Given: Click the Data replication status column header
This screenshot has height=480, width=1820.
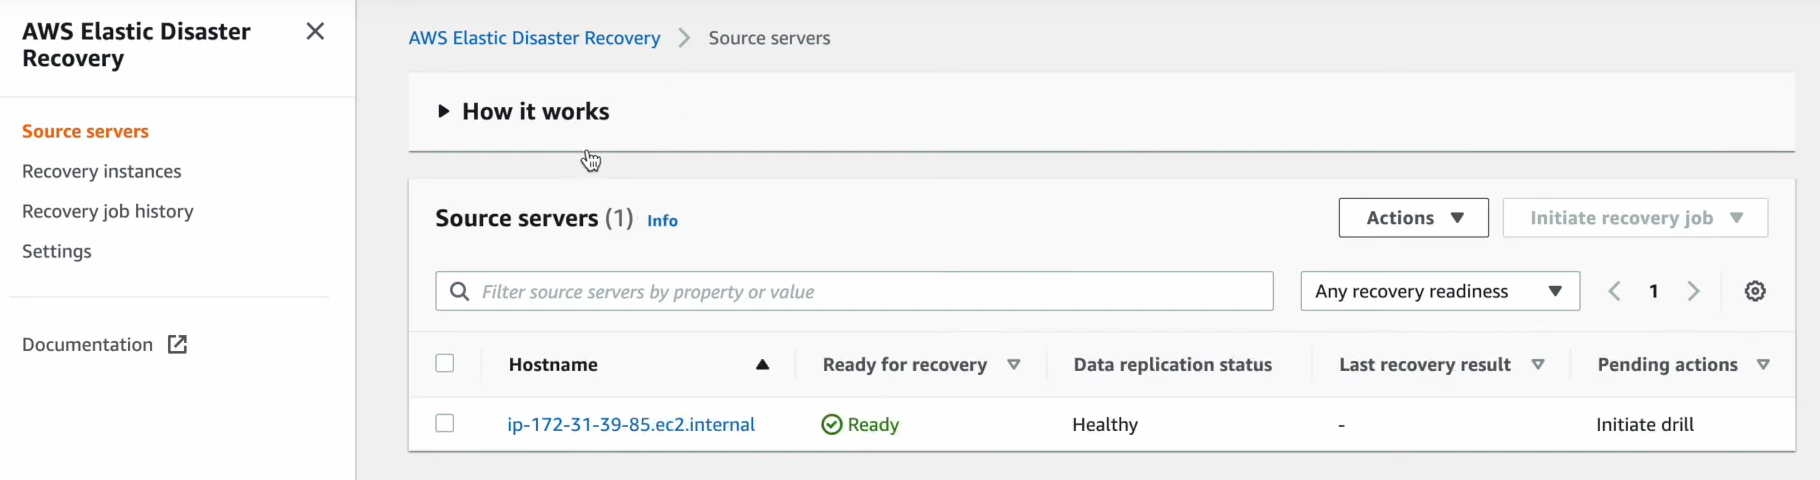Looking at the screenshot, I should click(x=1172, y=365).
